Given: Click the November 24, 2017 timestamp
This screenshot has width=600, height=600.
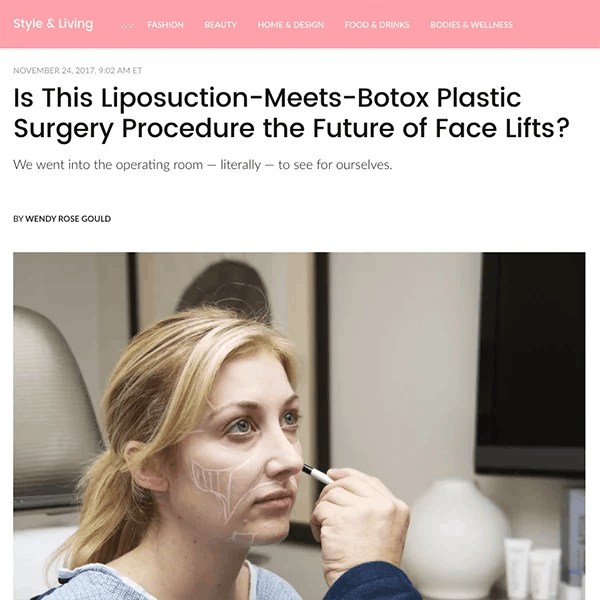Looking at the screenshot, I should 77,70.
